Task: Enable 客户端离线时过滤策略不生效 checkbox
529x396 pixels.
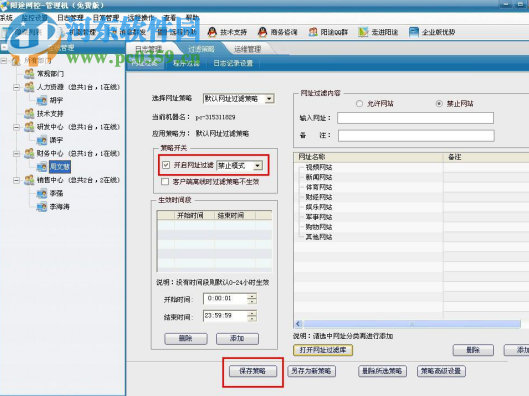Action: pyautogui.click(x=165, y=182)
